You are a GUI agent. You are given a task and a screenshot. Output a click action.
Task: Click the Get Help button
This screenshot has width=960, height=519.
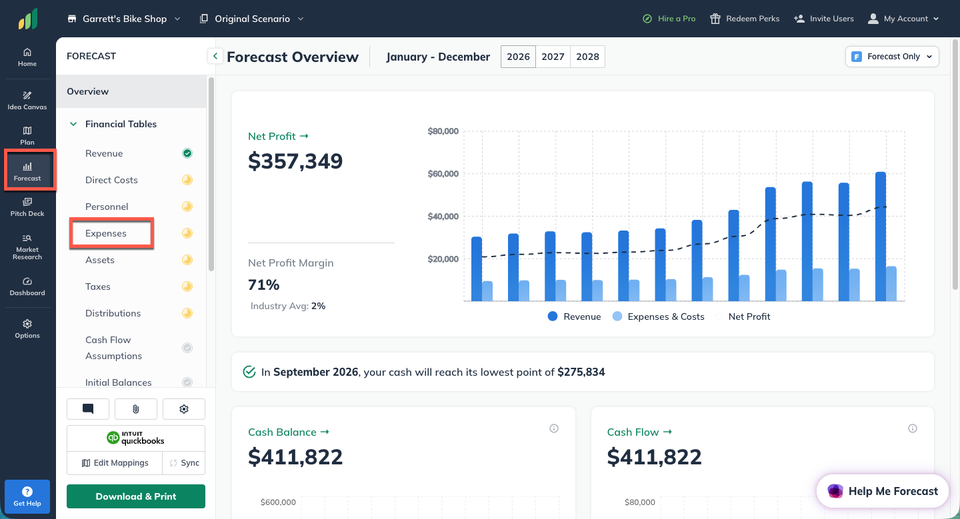[x=27, y=496]
